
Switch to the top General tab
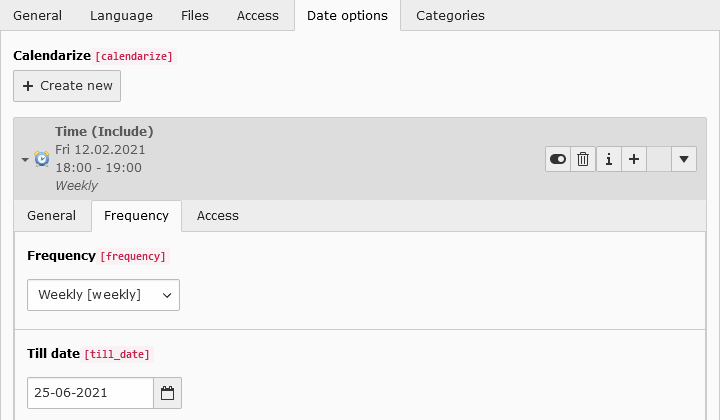click(x=38, y=16)
